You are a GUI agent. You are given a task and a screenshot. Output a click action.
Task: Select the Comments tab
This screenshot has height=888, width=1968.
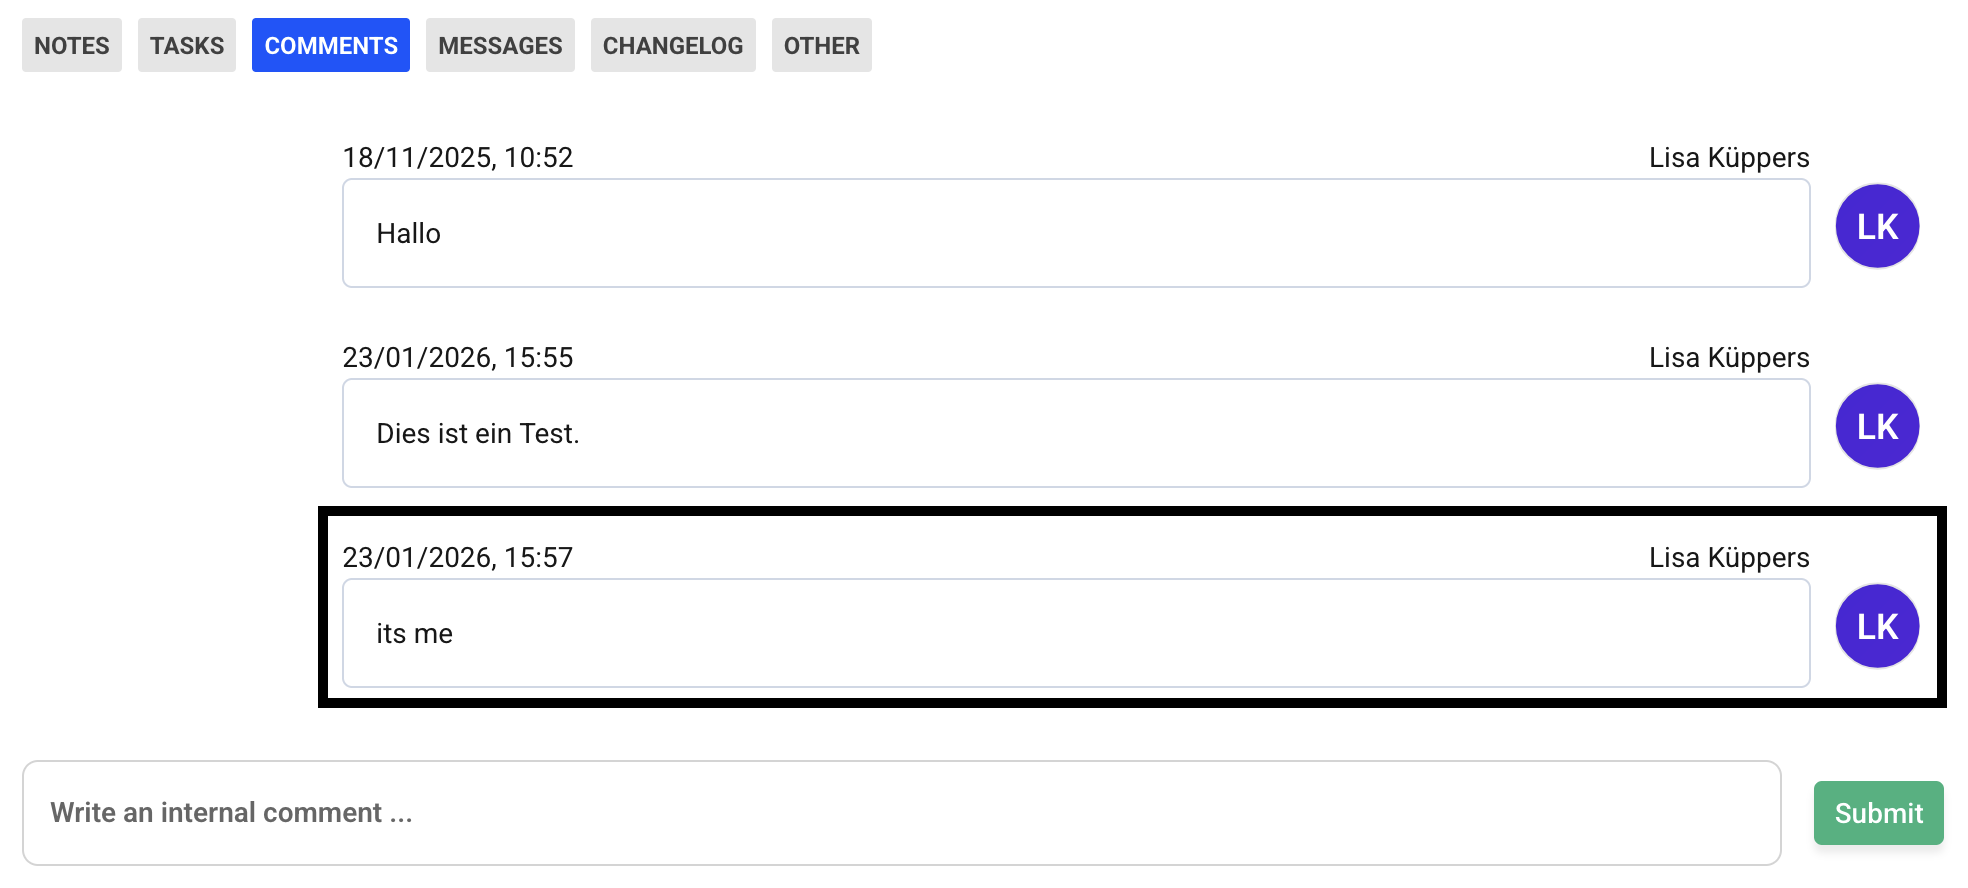331,45
